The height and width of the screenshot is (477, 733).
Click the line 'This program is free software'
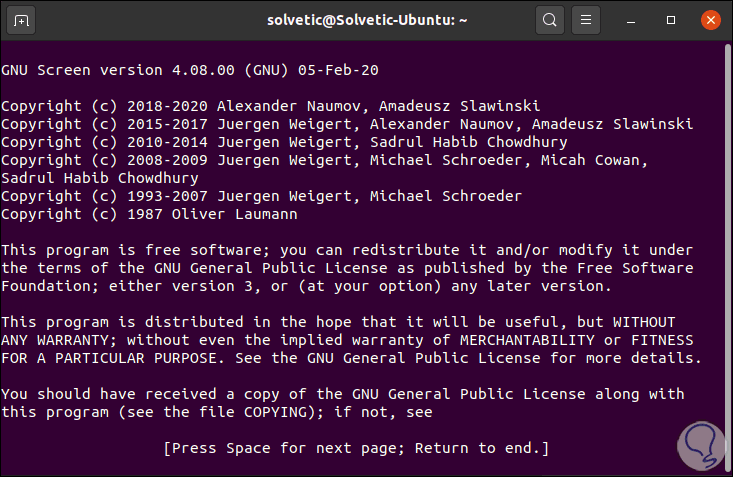(347, 250)
